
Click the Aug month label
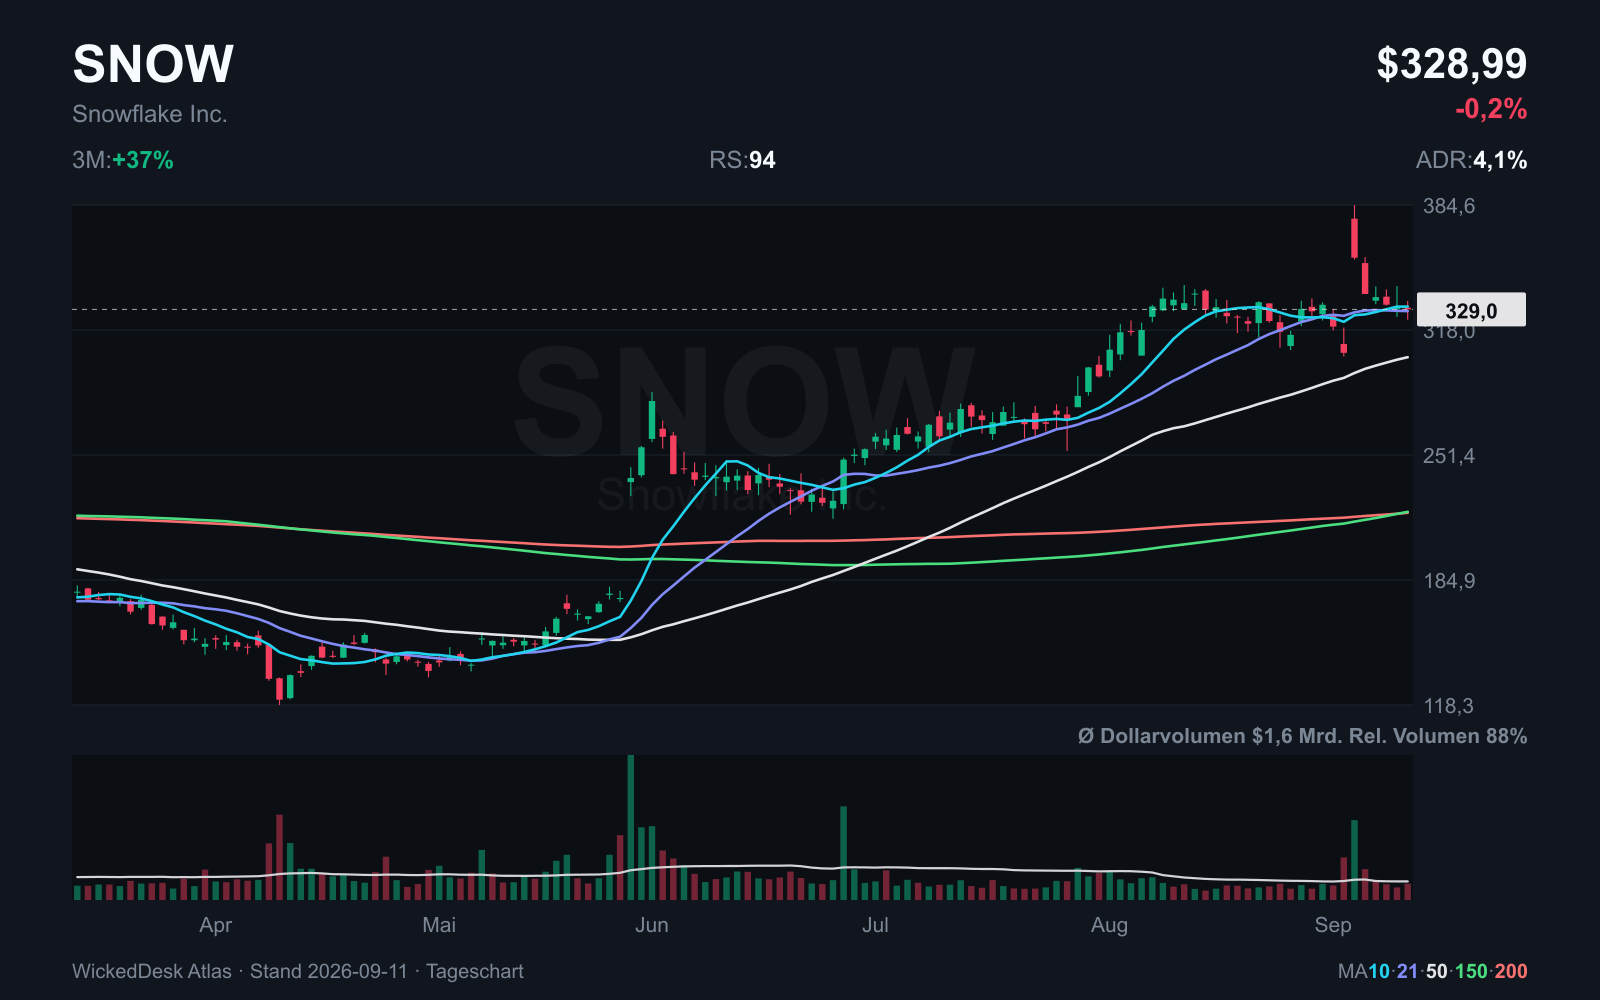(x=1109, y=925)
